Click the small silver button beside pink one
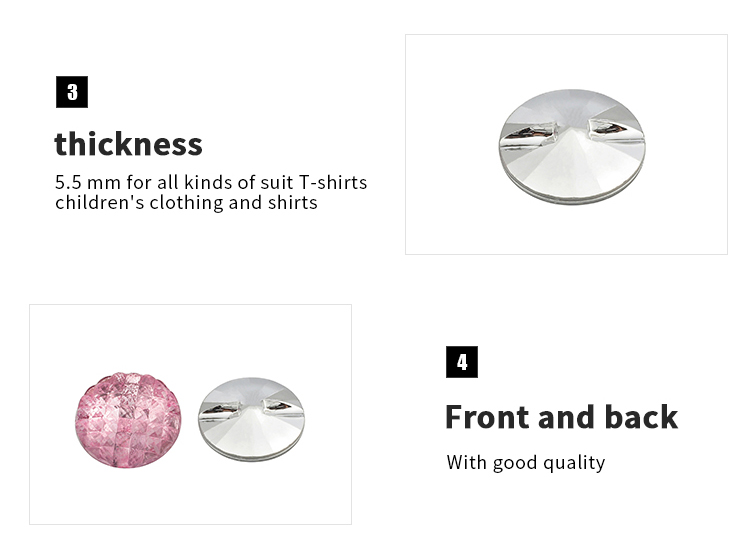750x547 pixels. click(x=250, y=417)
